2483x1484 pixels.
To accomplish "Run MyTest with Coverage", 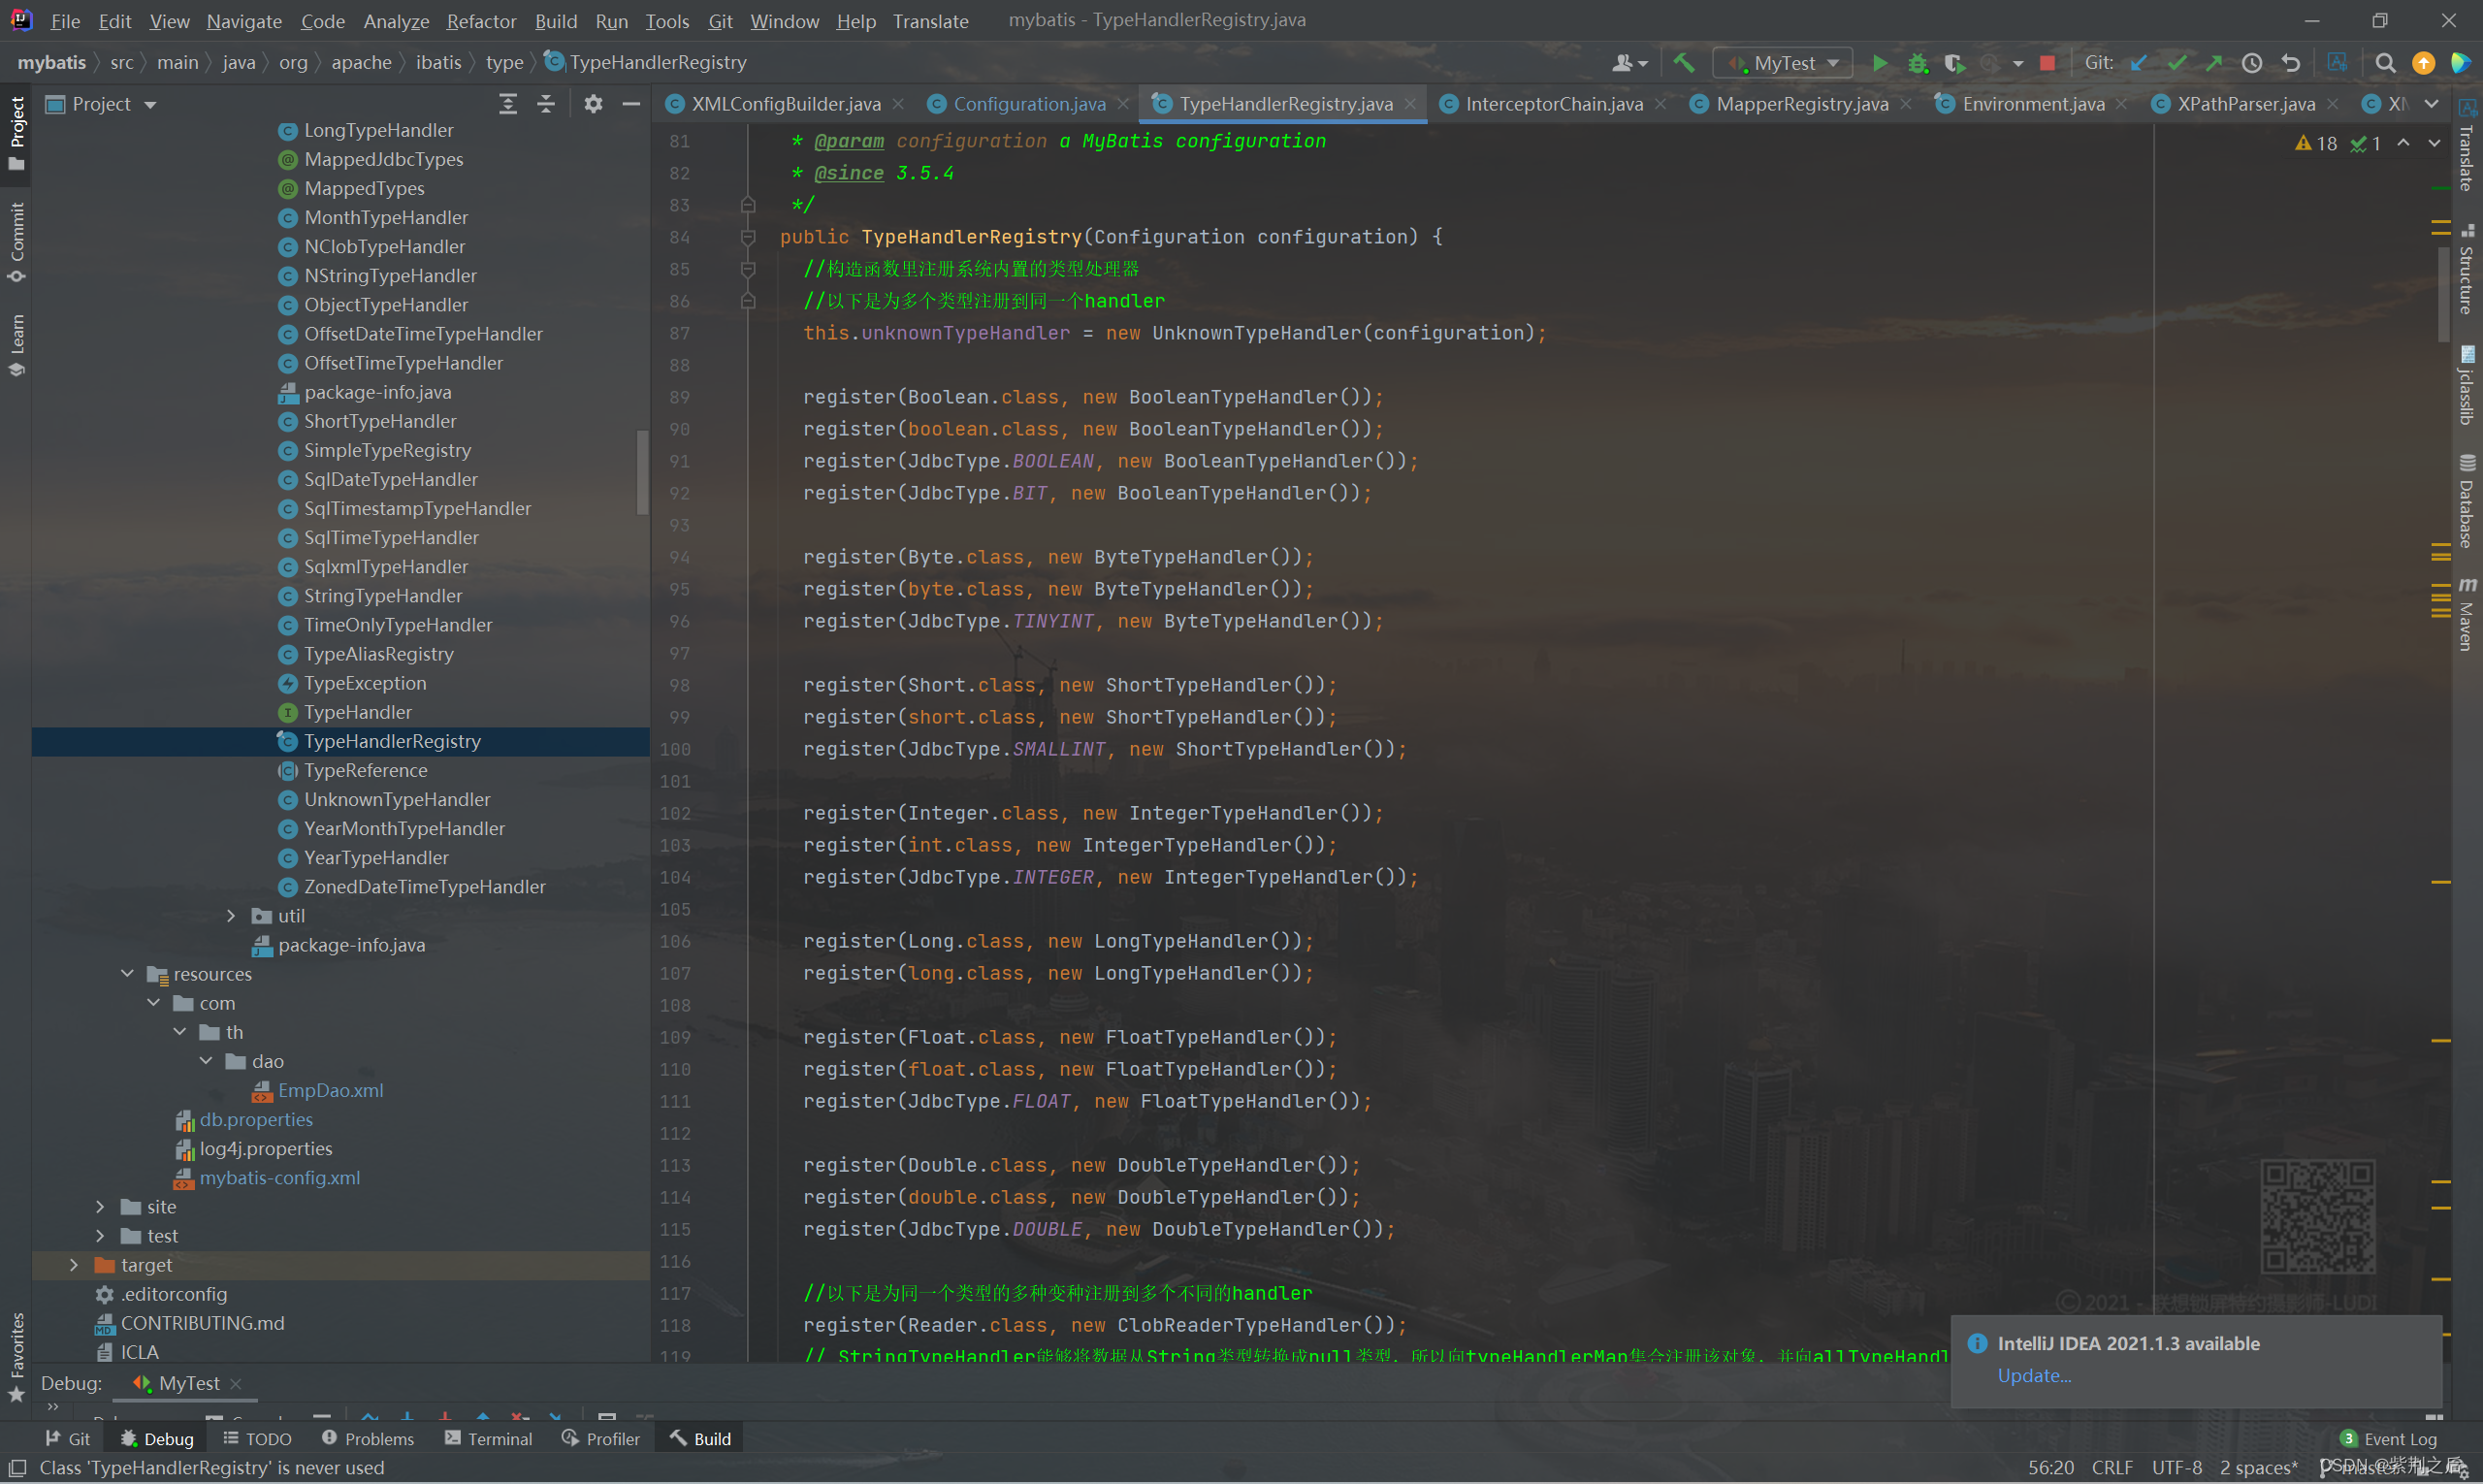I will pos(1954,63).
